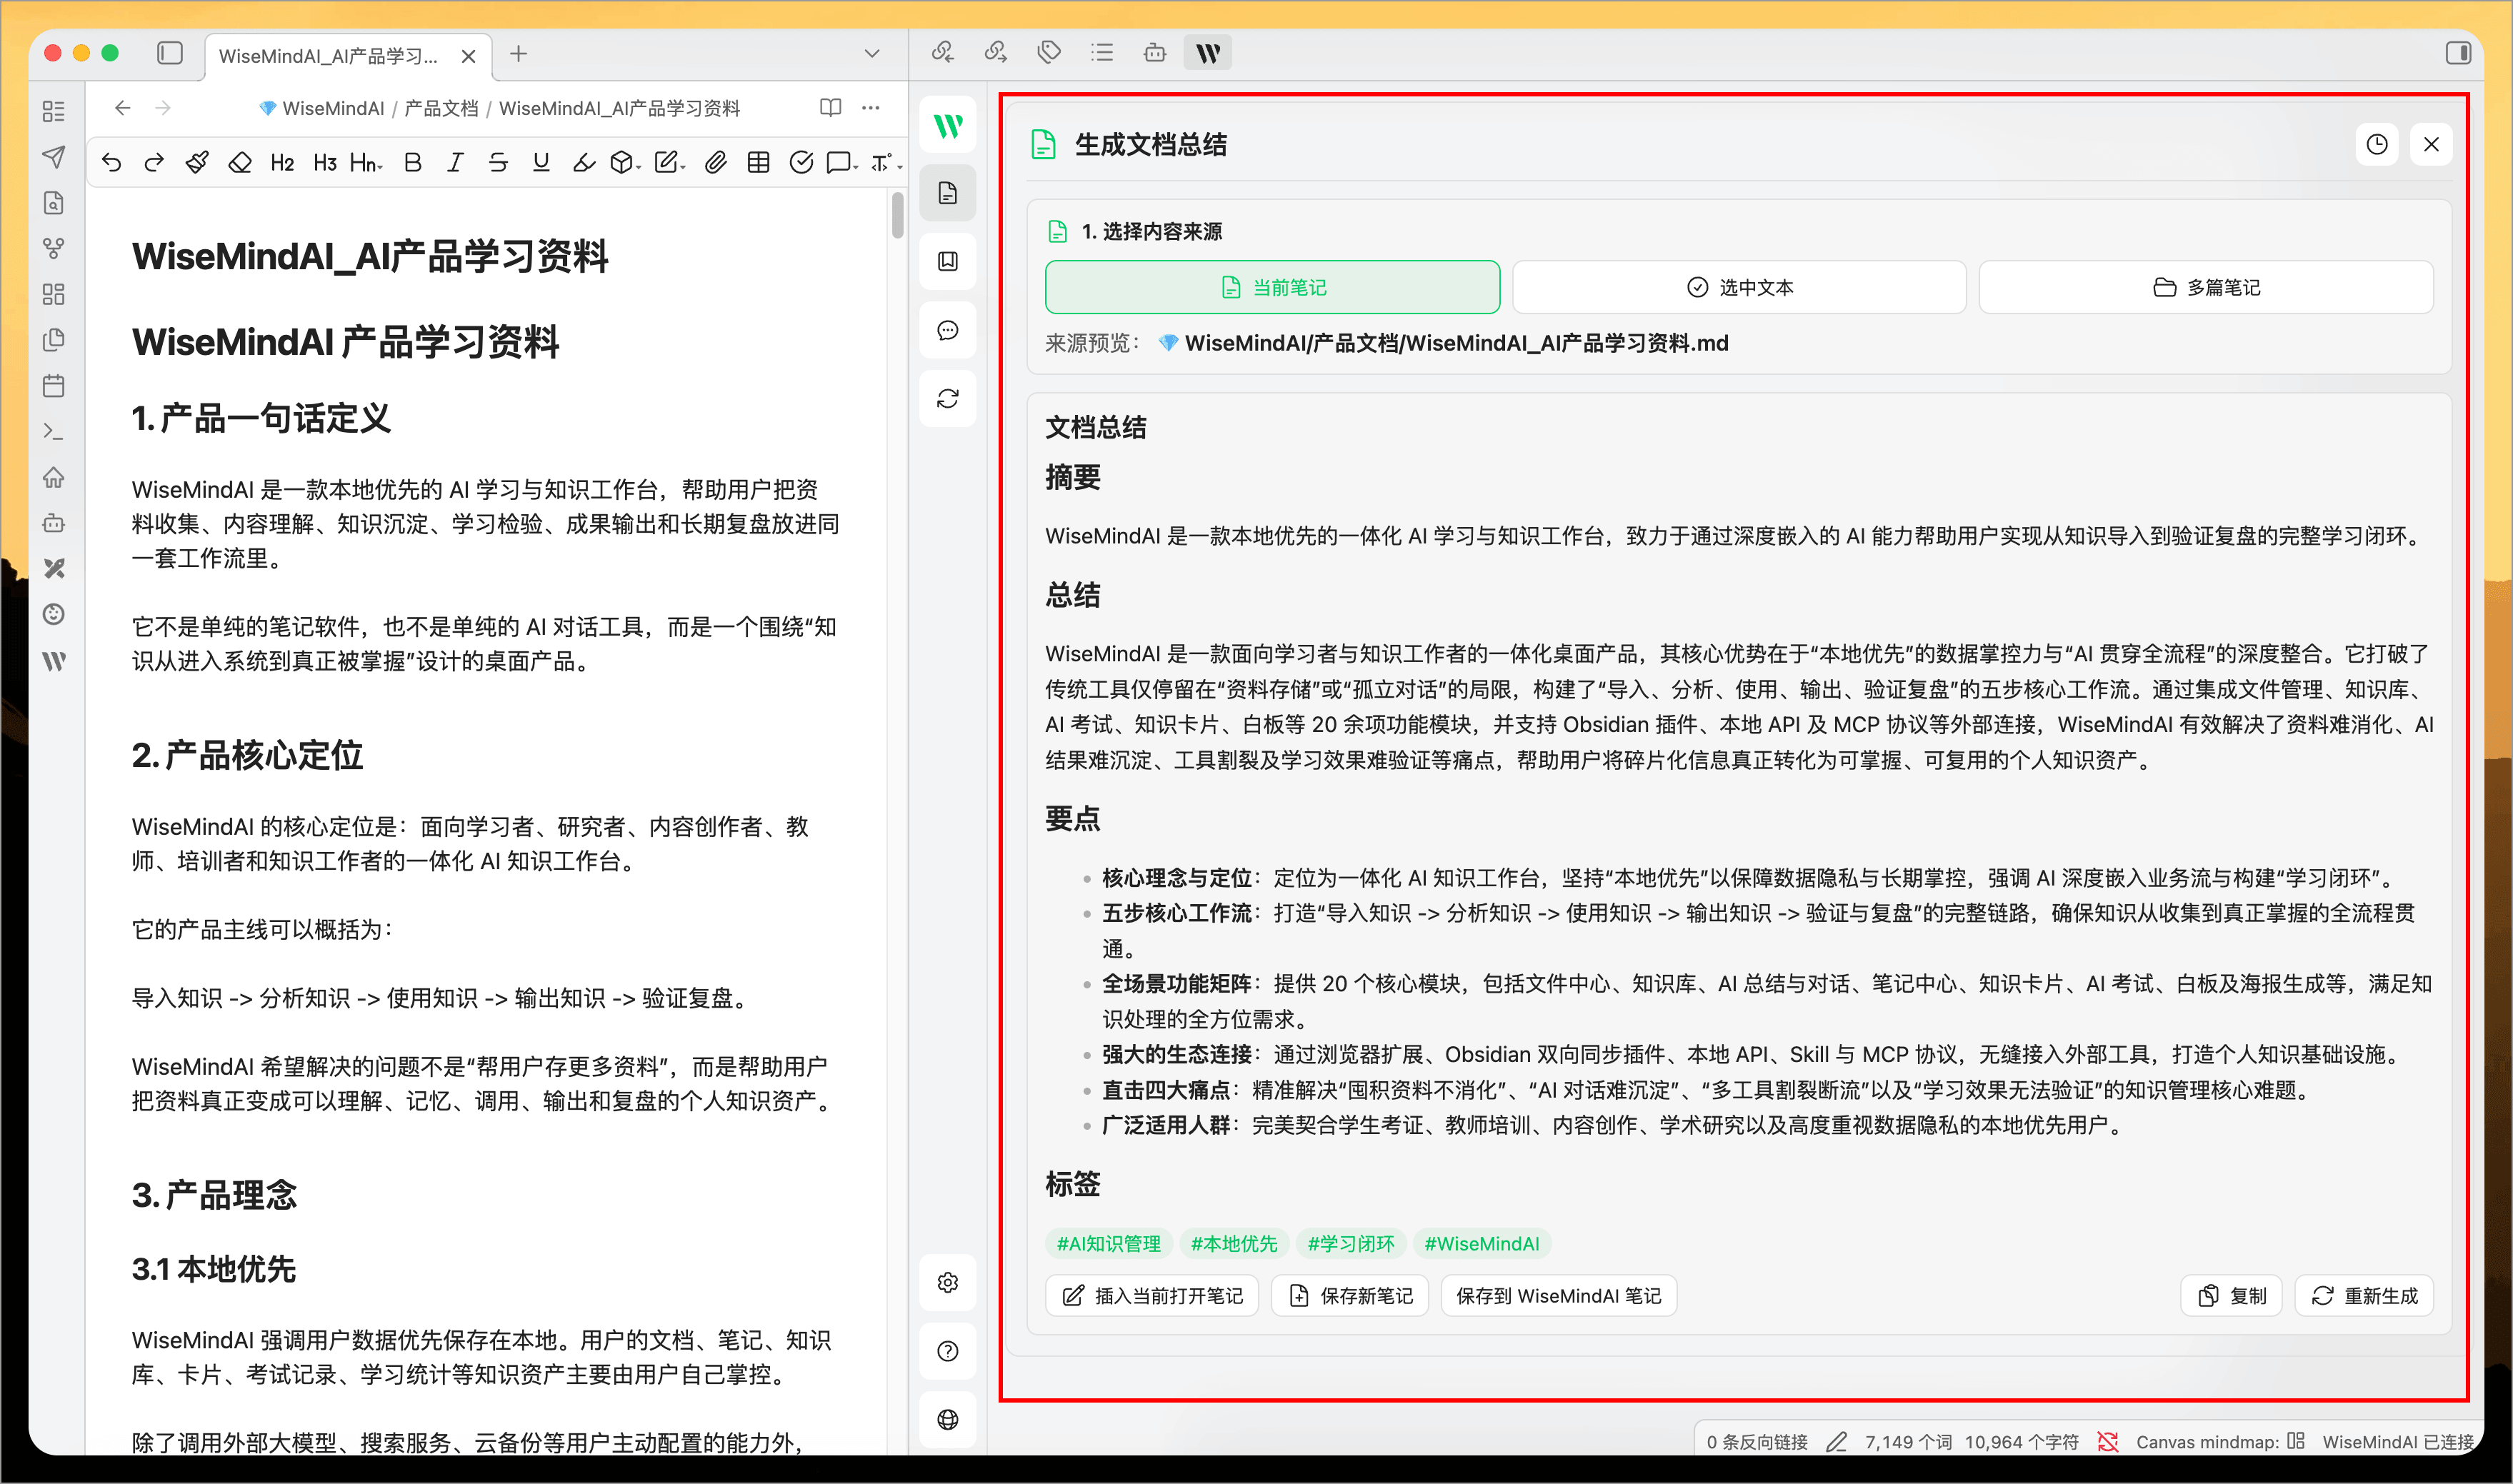The image size is (2513, 1484).
Task: Click the WiseMindAI W icon in left ribbon
Action: click(x=54, y=660)
